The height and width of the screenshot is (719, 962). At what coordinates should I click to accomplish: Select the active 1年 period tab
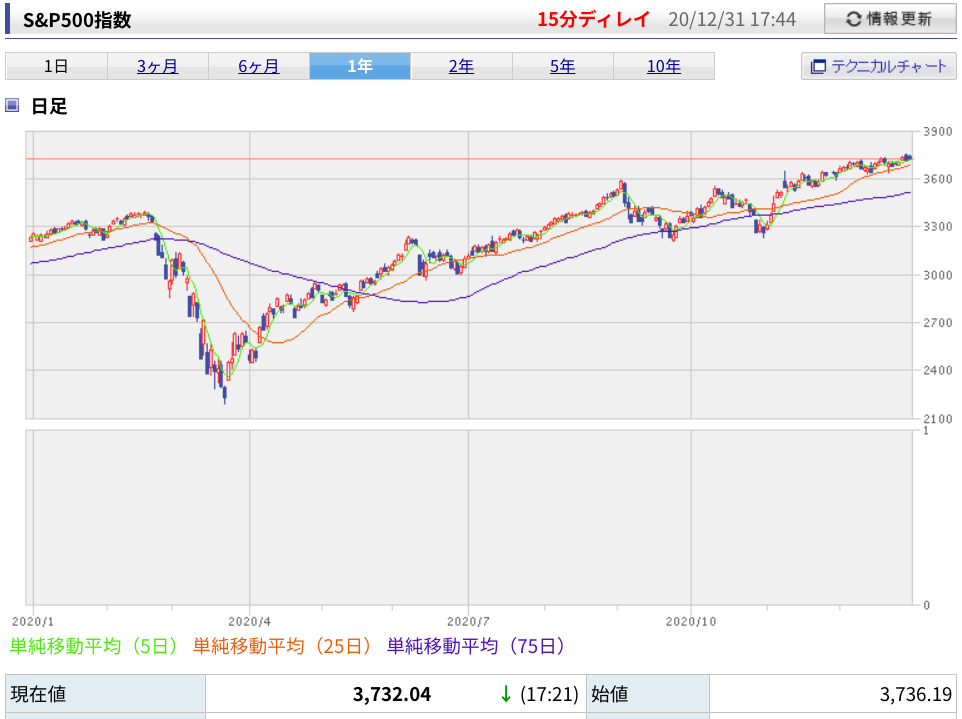coord(360,66)
